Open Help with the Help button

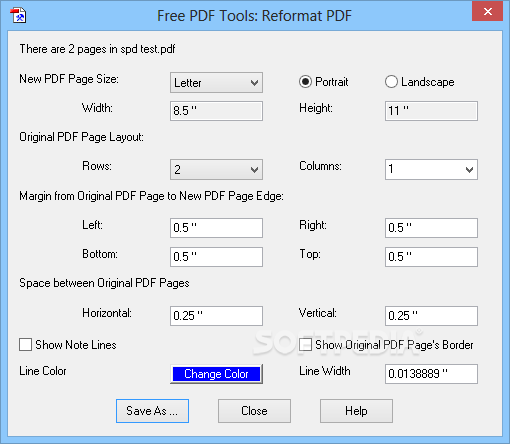click(x=356, y=411)
